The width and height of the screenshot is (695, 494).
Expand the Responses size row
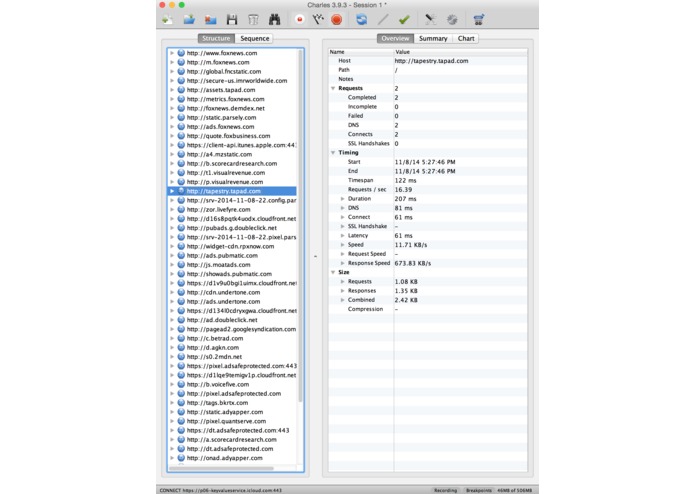[x=343, y=291]
